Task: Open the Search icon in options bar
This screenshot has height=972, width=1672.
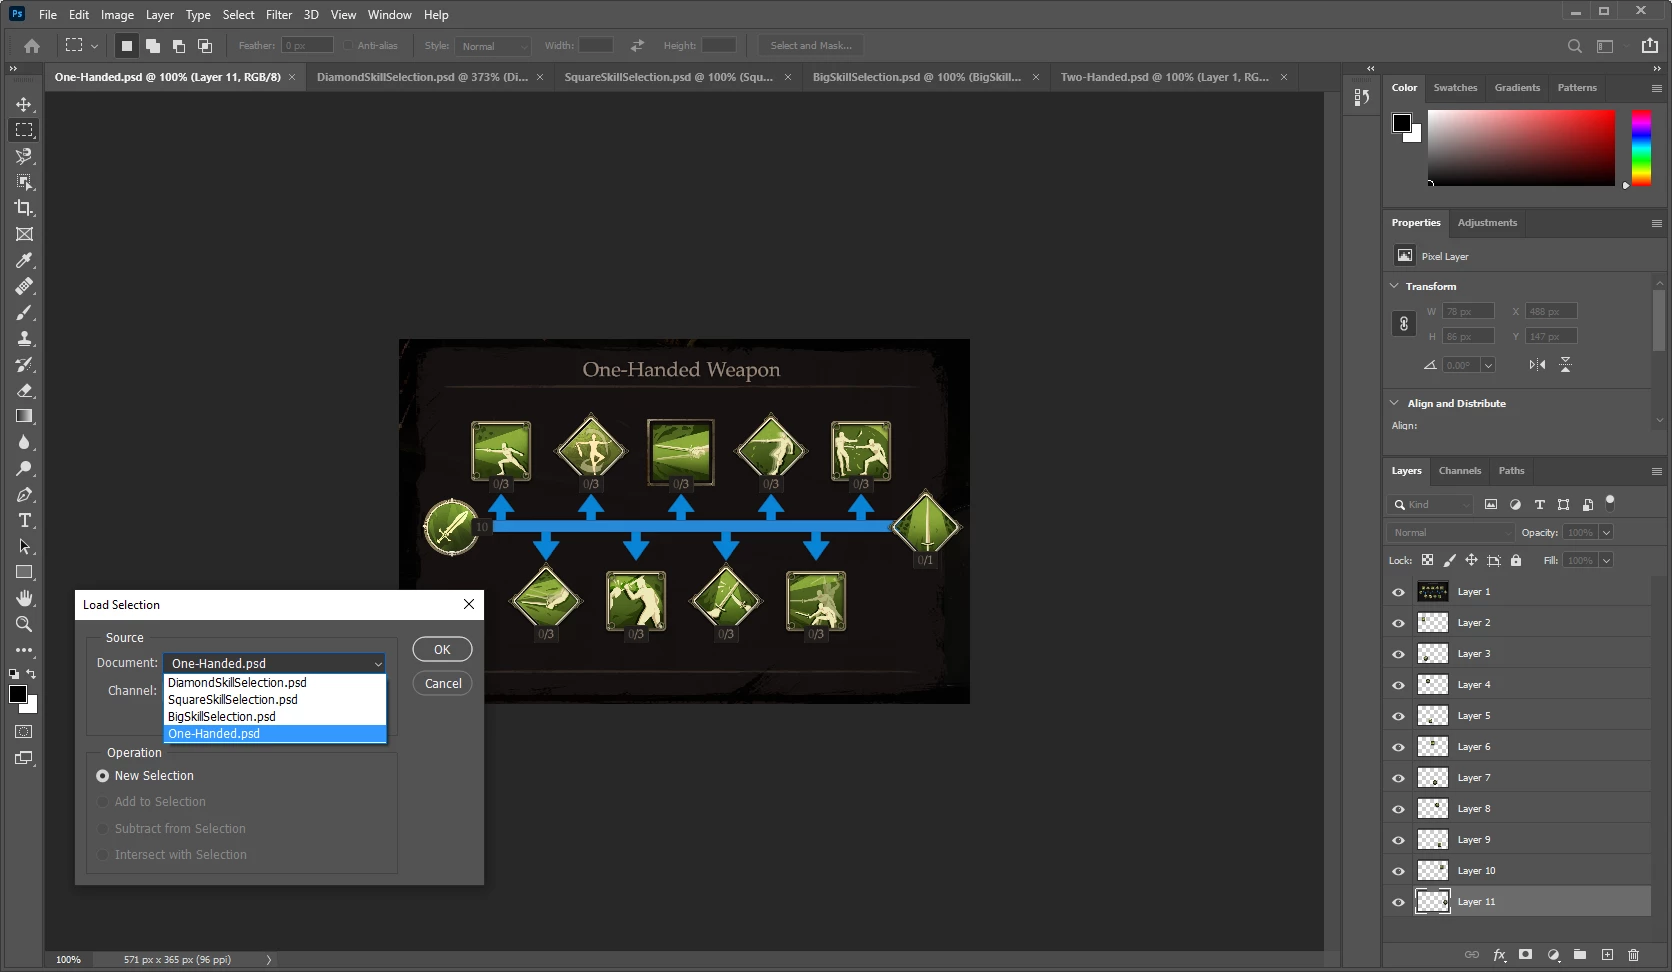Action: [x=1574, y=46]
